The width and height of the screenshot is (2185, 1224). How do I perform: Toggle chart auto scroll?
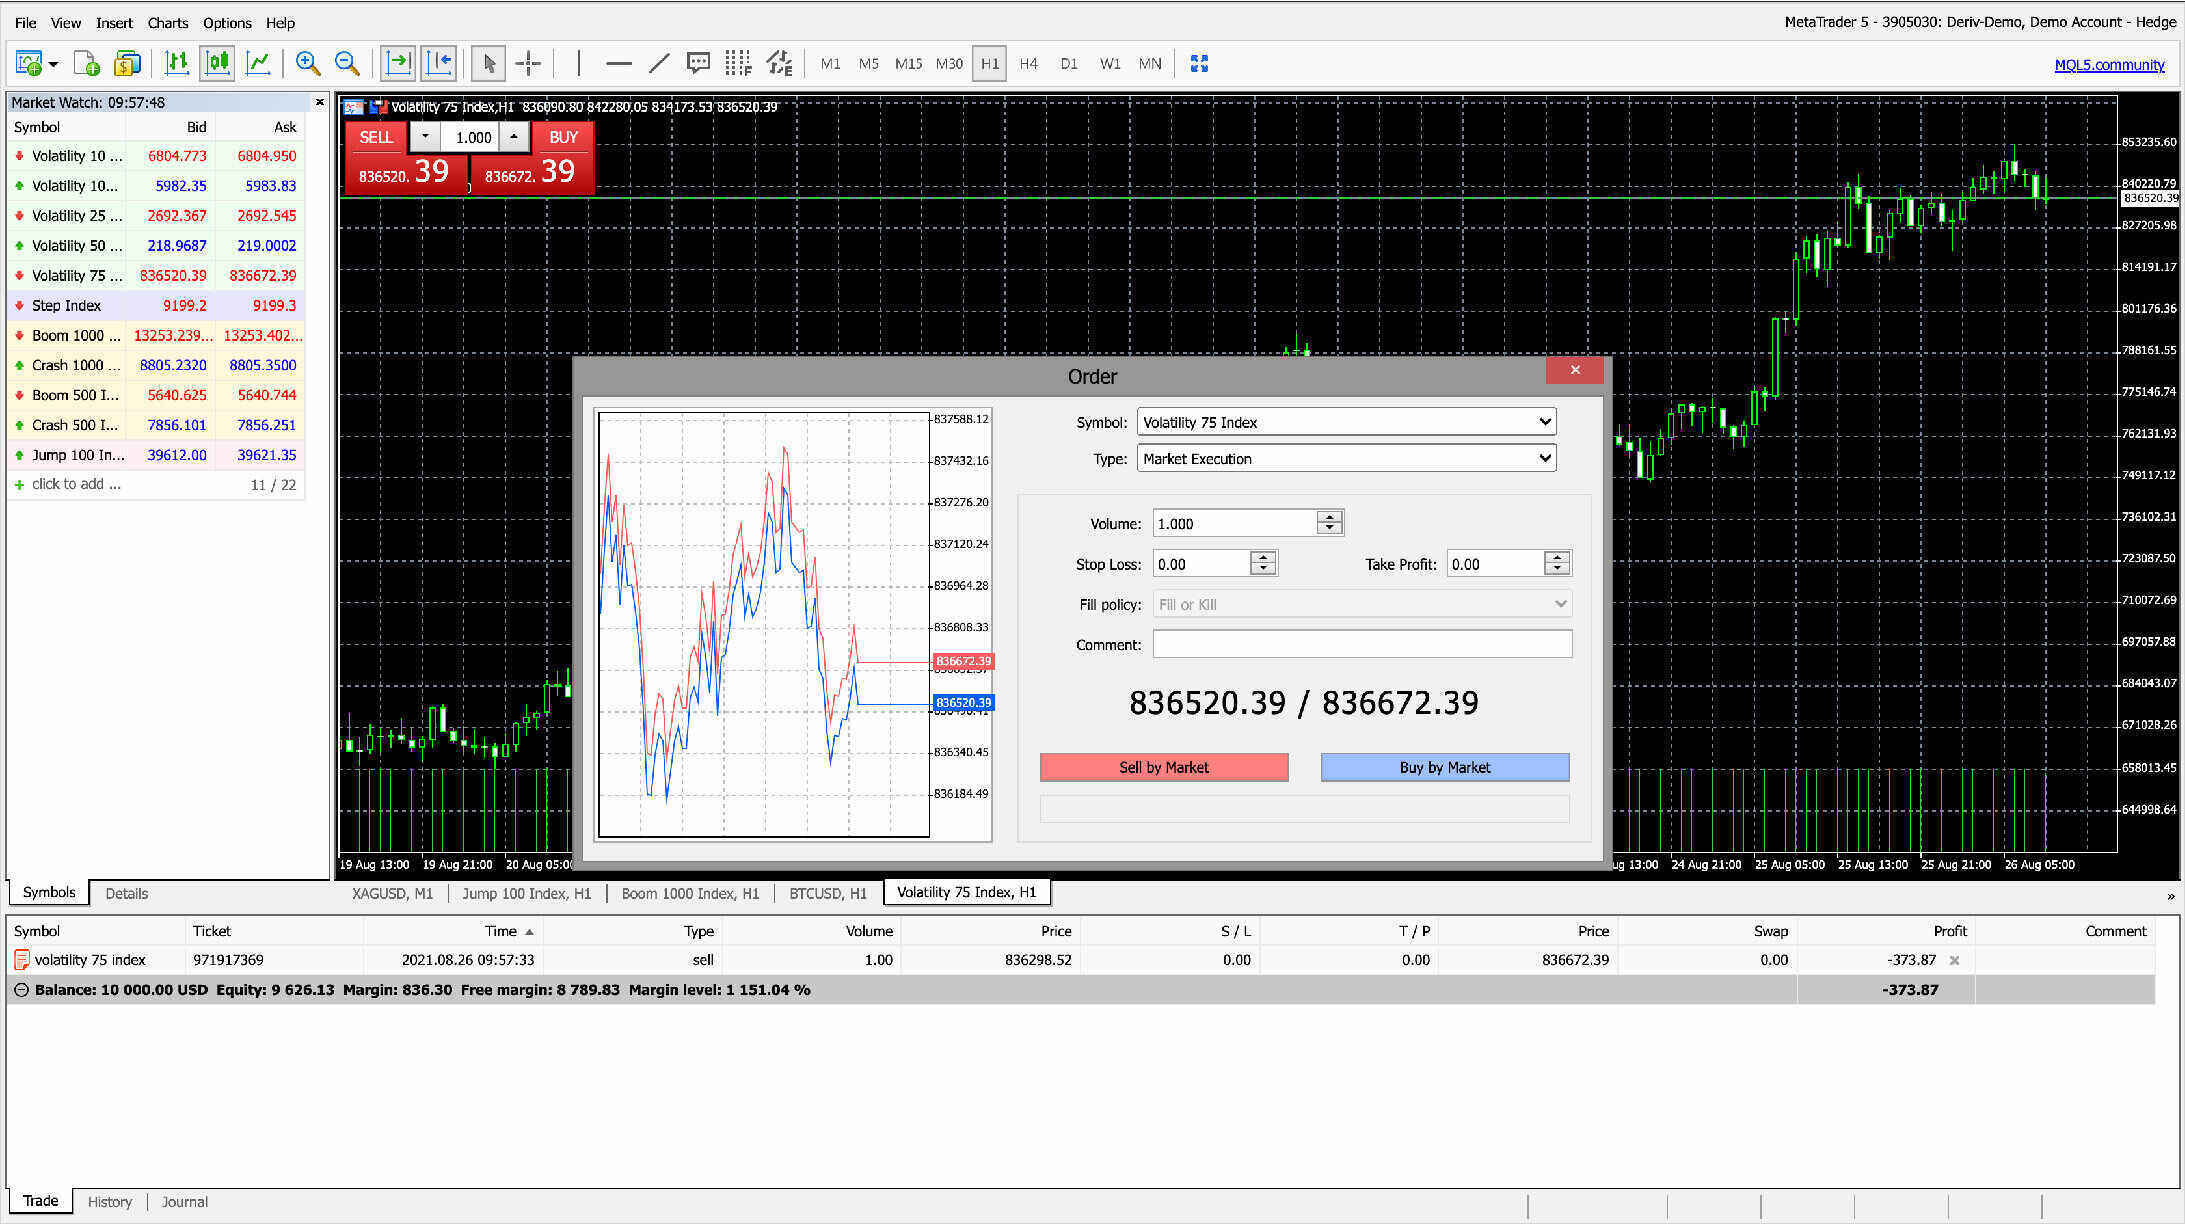pyautogui.click(x=398, y=63)
